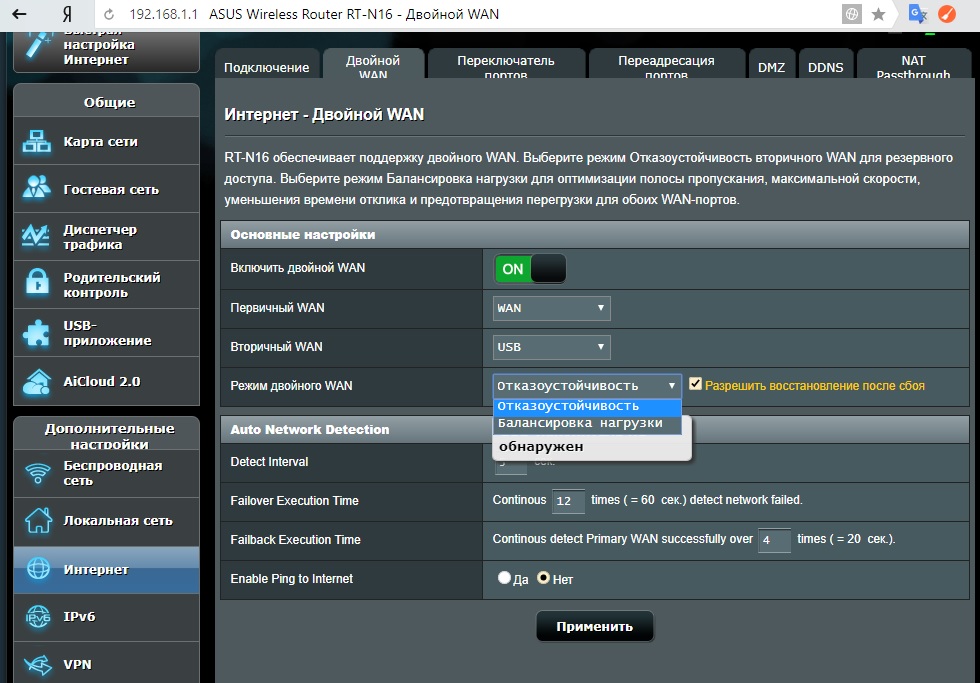
Task: Open Parental Control padlock icon
Action: (x=37, y=285)
